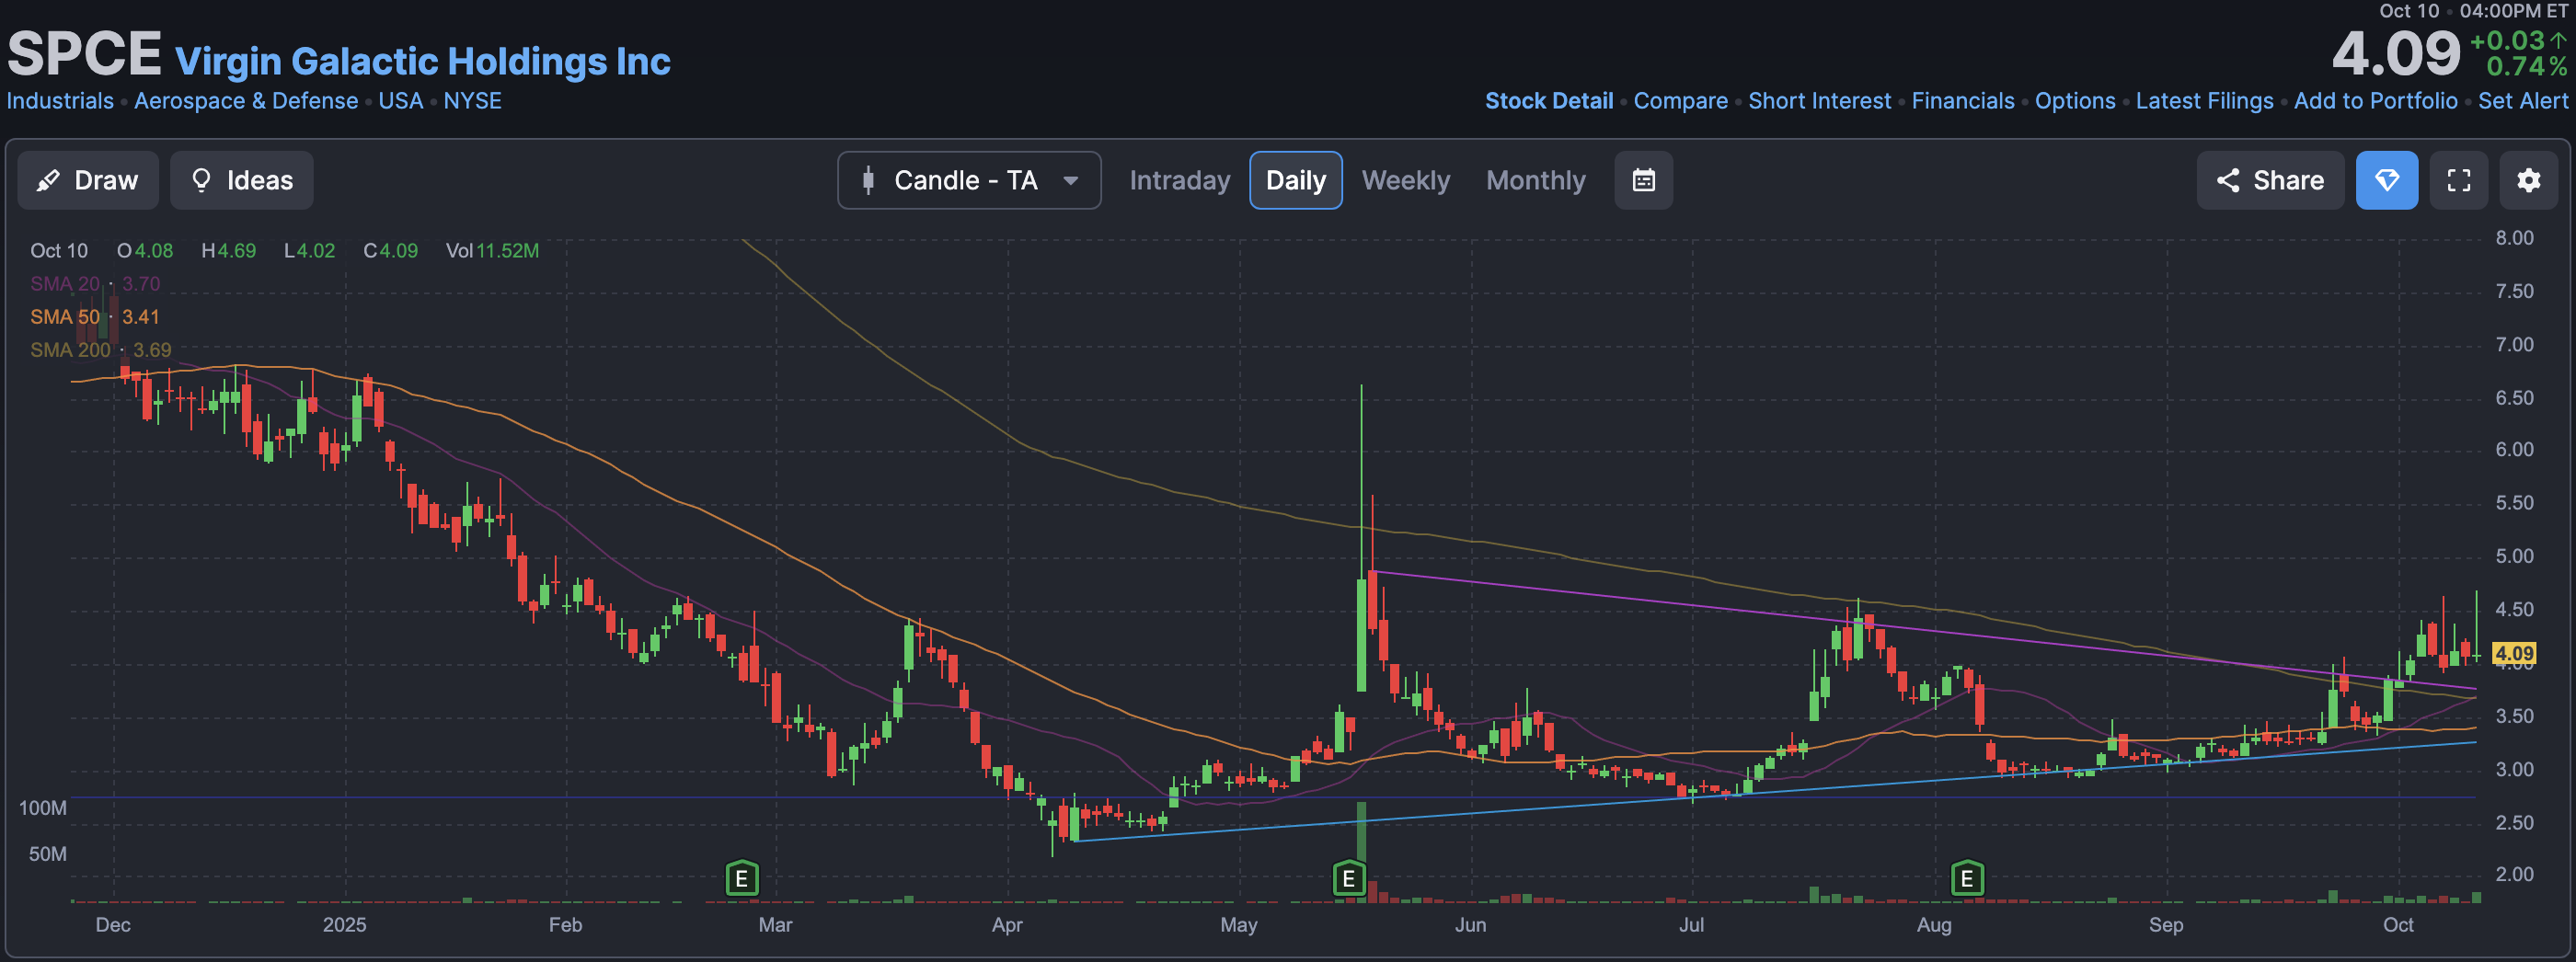Click the dropdown arrow beside Candle - TA
Screen dimensions: 2576x962
point(1070,181)
